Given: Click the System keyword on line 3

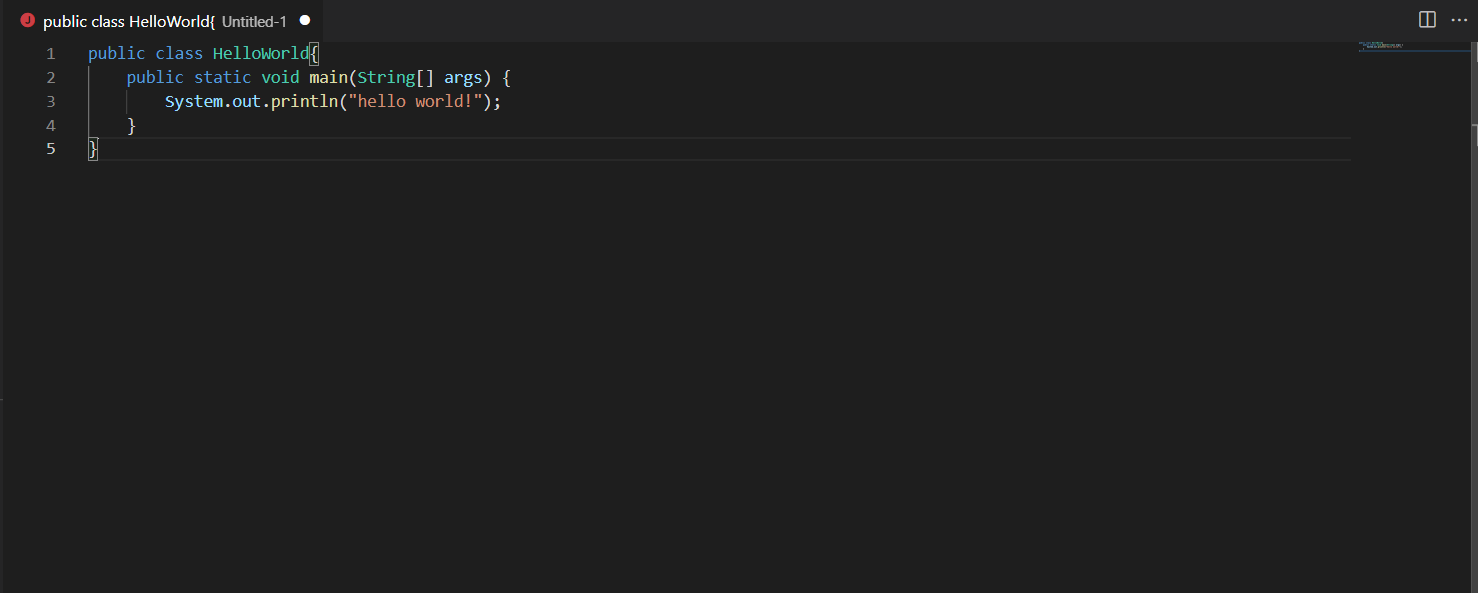Looking at the screenshot, I should [x=193, y=100].
